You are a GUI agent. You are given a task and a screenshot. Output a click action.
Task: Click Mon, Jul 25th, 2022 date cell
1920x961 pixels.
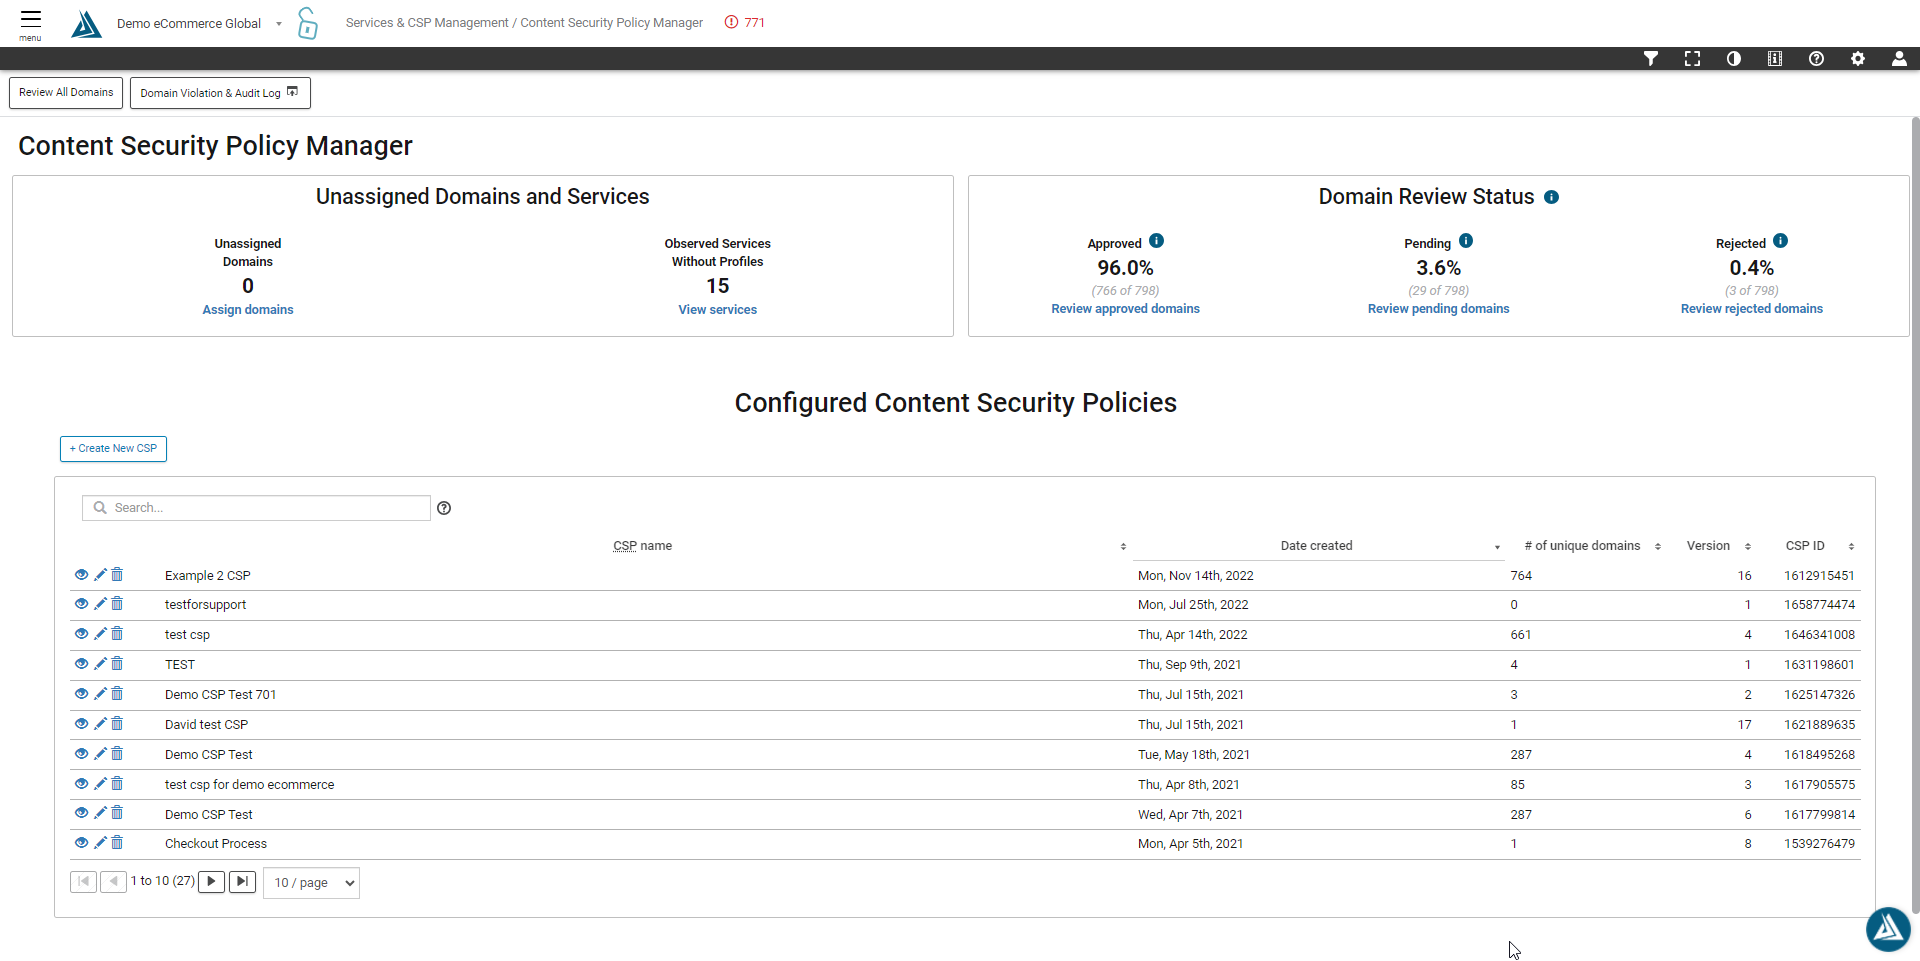tap(1193, 605)
